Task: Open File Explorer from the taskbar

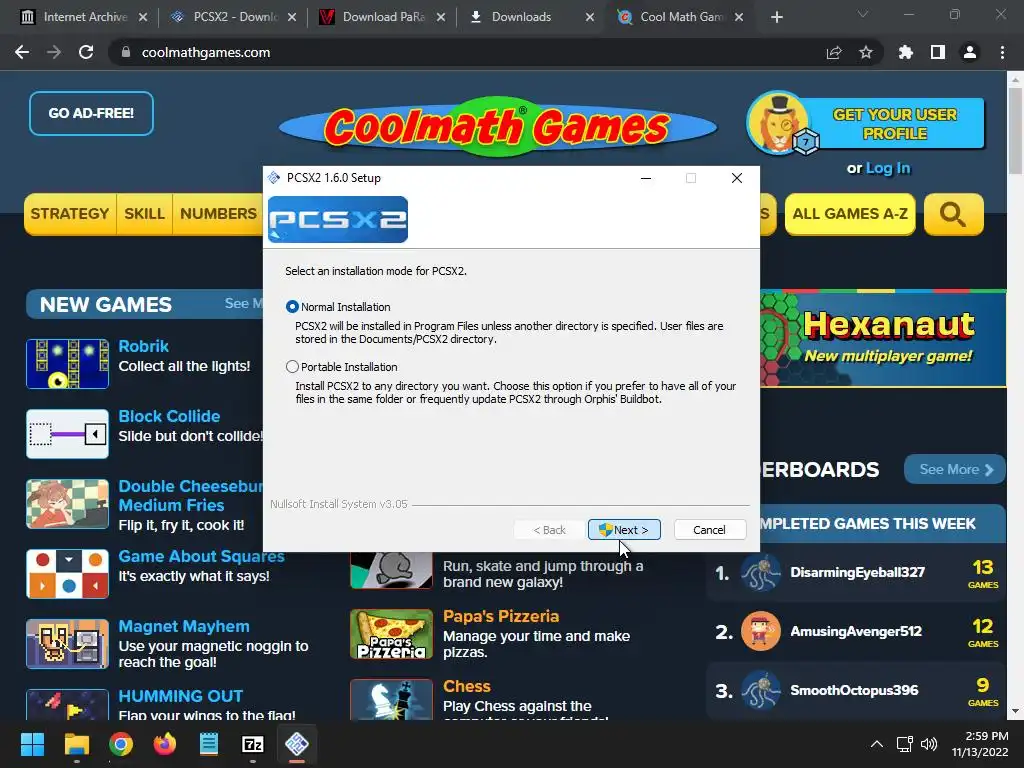Action: pyautogui.click(x=76, y=744)
